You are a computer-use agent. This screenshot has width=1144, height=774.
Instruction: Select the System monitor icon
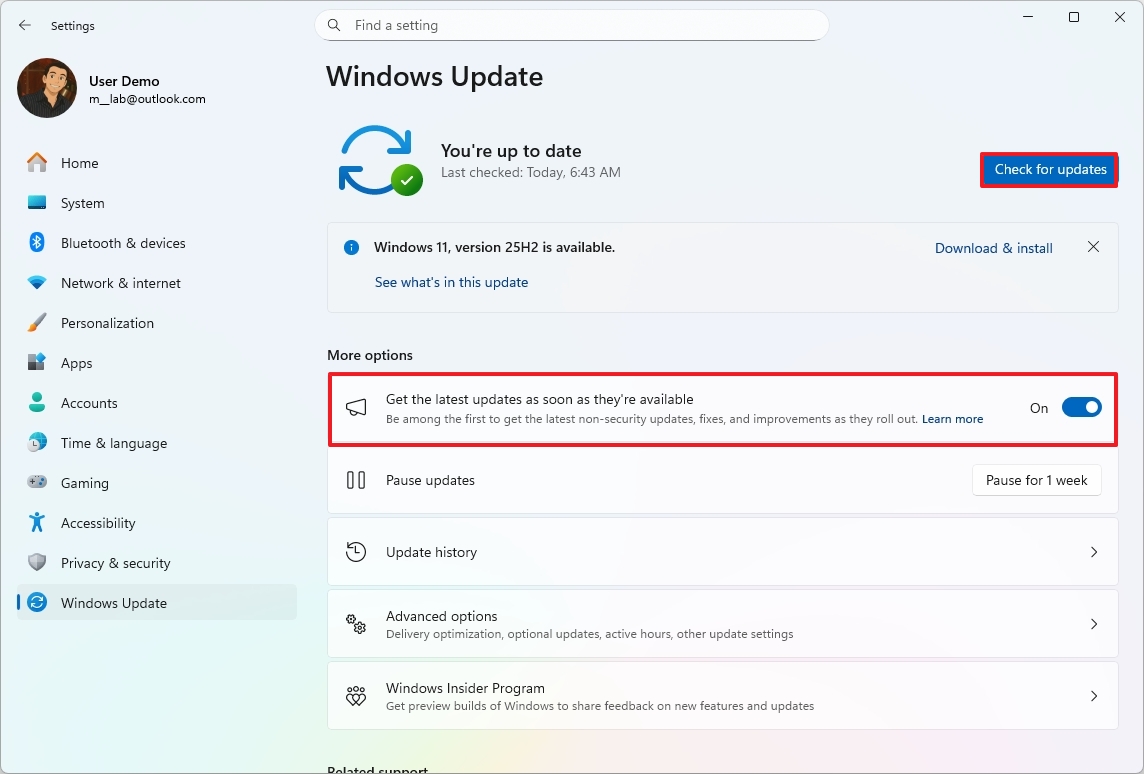pyautogui.click(x=37, y=202)
